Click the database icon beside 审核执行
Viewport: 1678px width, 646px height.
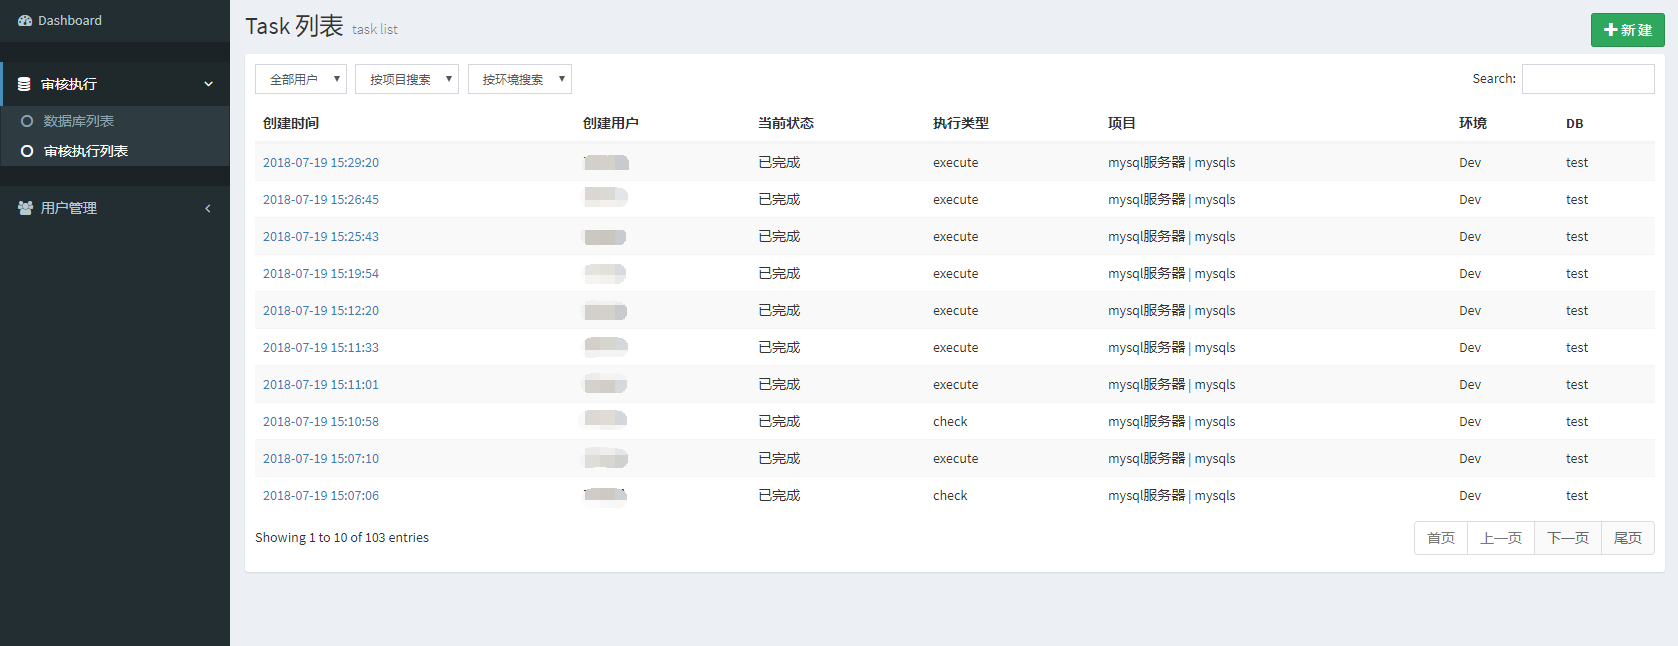[24, 84]
